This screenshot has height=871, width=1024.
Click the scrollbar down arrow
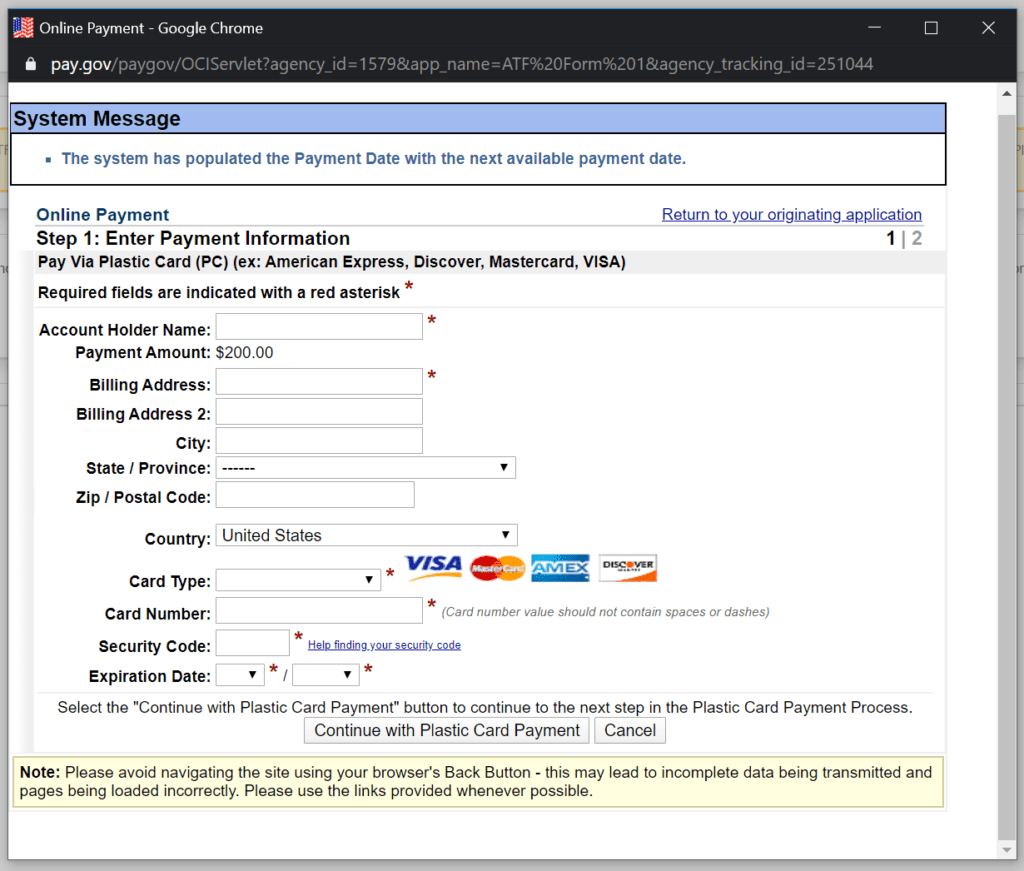(1006, 850)
